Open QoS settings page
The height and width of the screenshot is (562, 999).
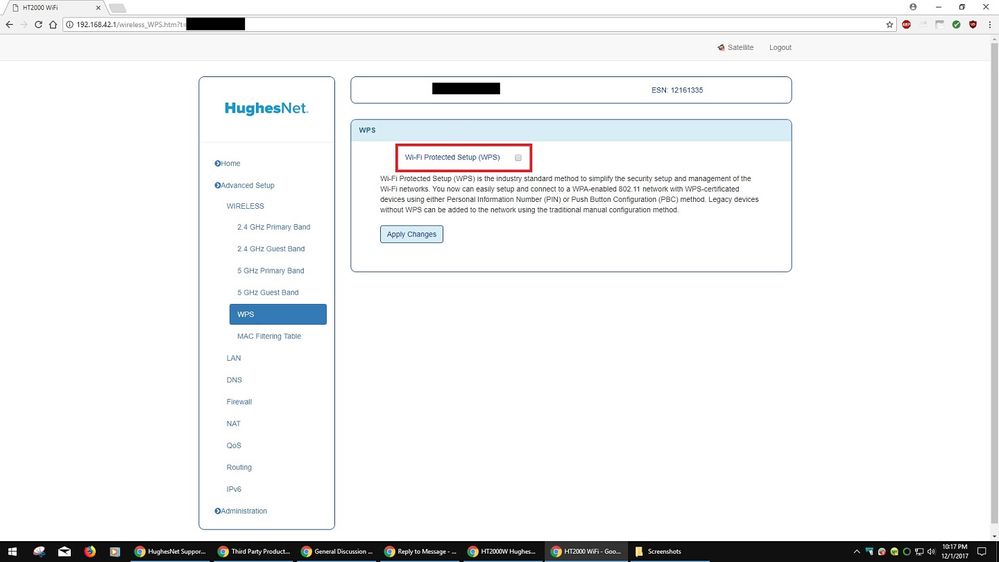pyautogui.click(x=234, y=445)
